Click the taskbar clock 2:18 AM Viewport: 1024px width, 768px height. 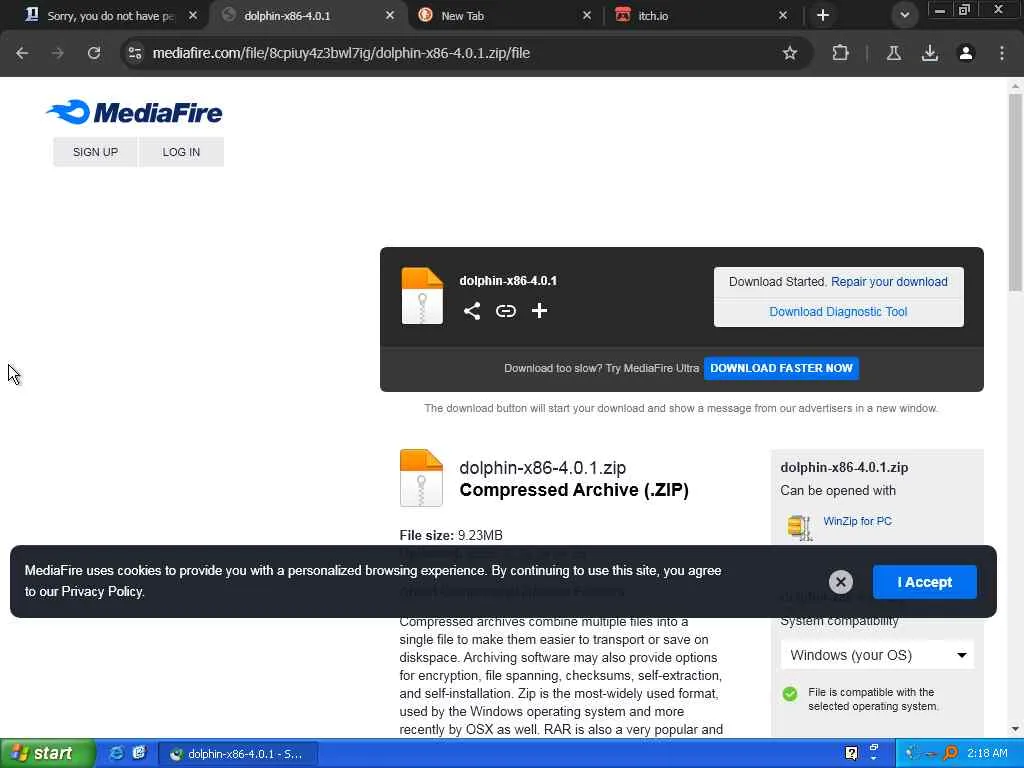coord(987,754)
